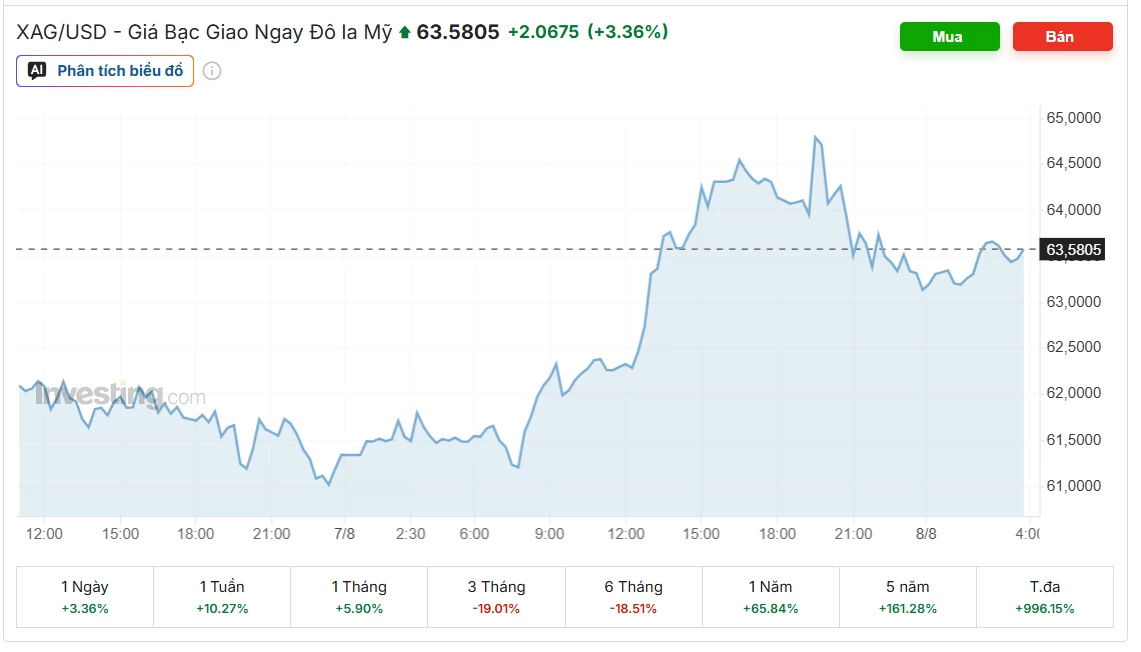Click the 63,5805 current price label on axis

(1073, 250)
